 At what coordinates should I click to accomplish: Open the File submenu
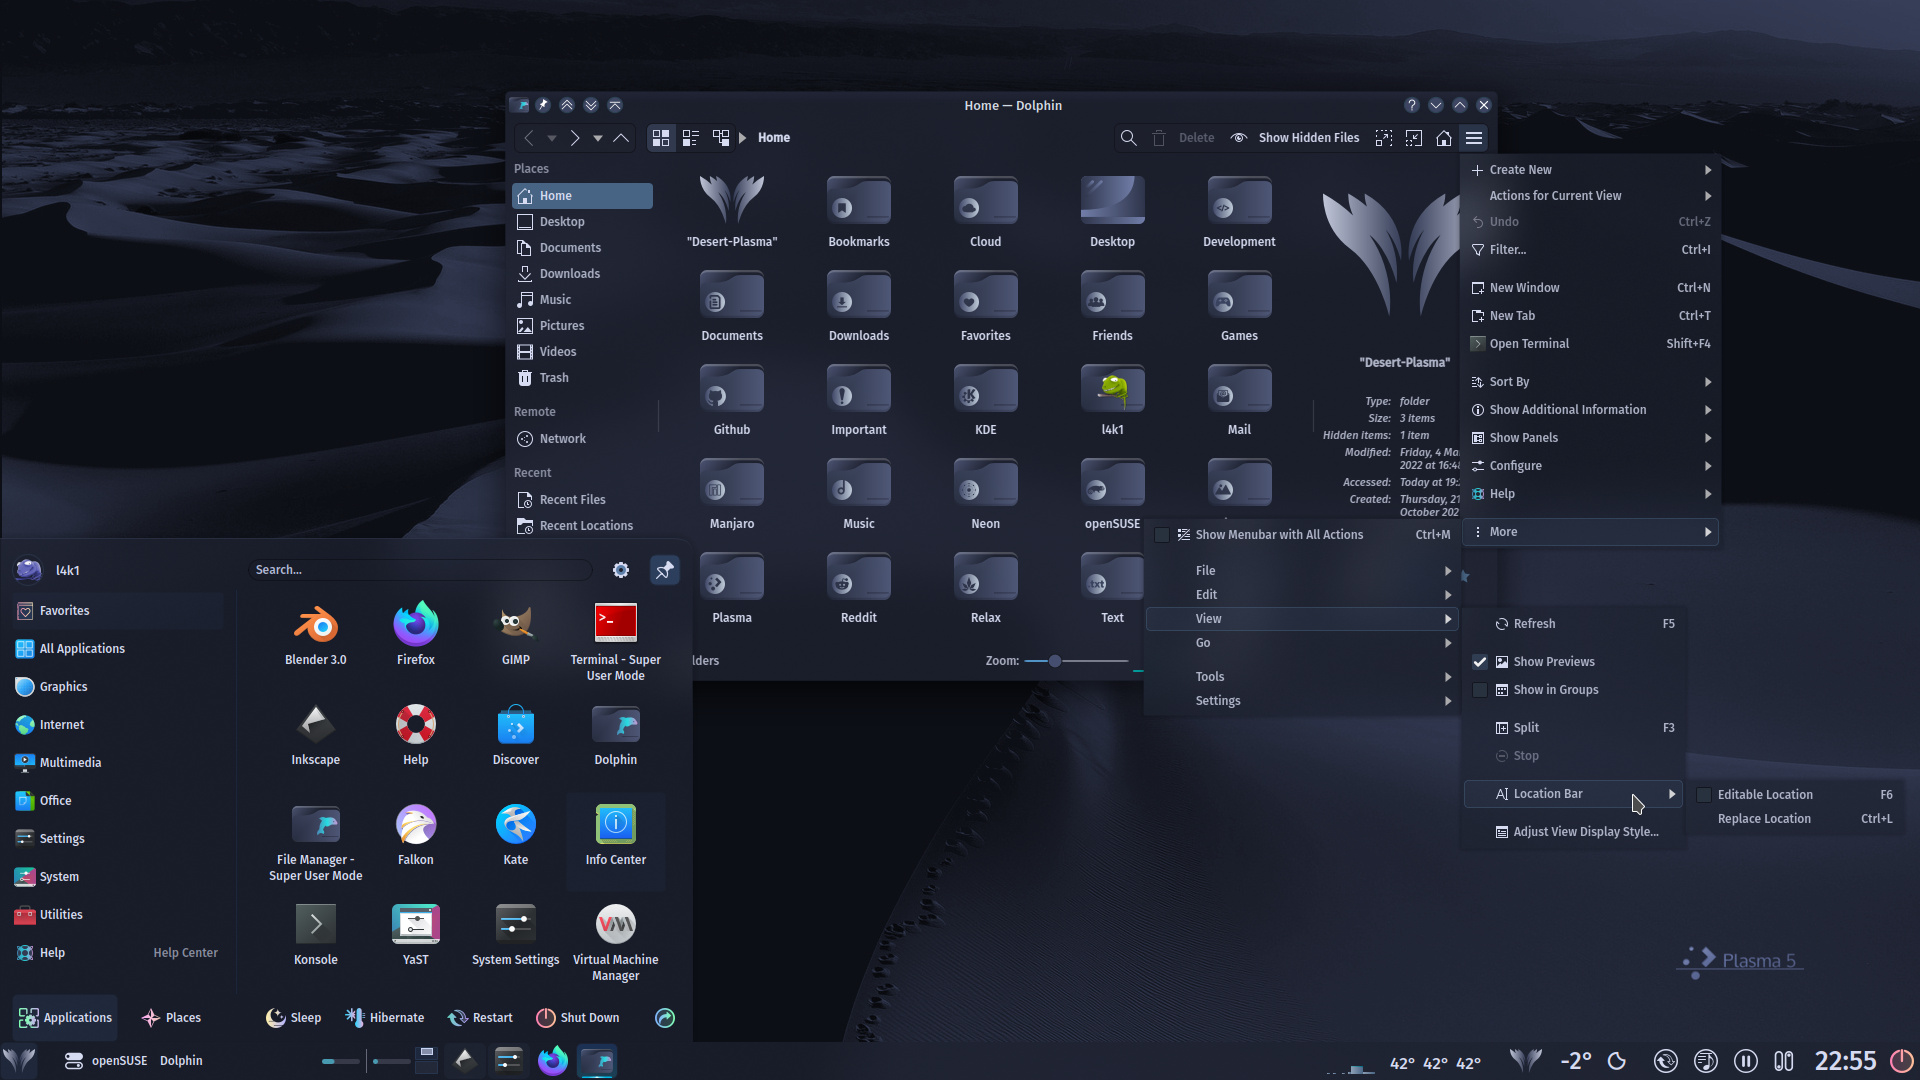[1302, 571]
